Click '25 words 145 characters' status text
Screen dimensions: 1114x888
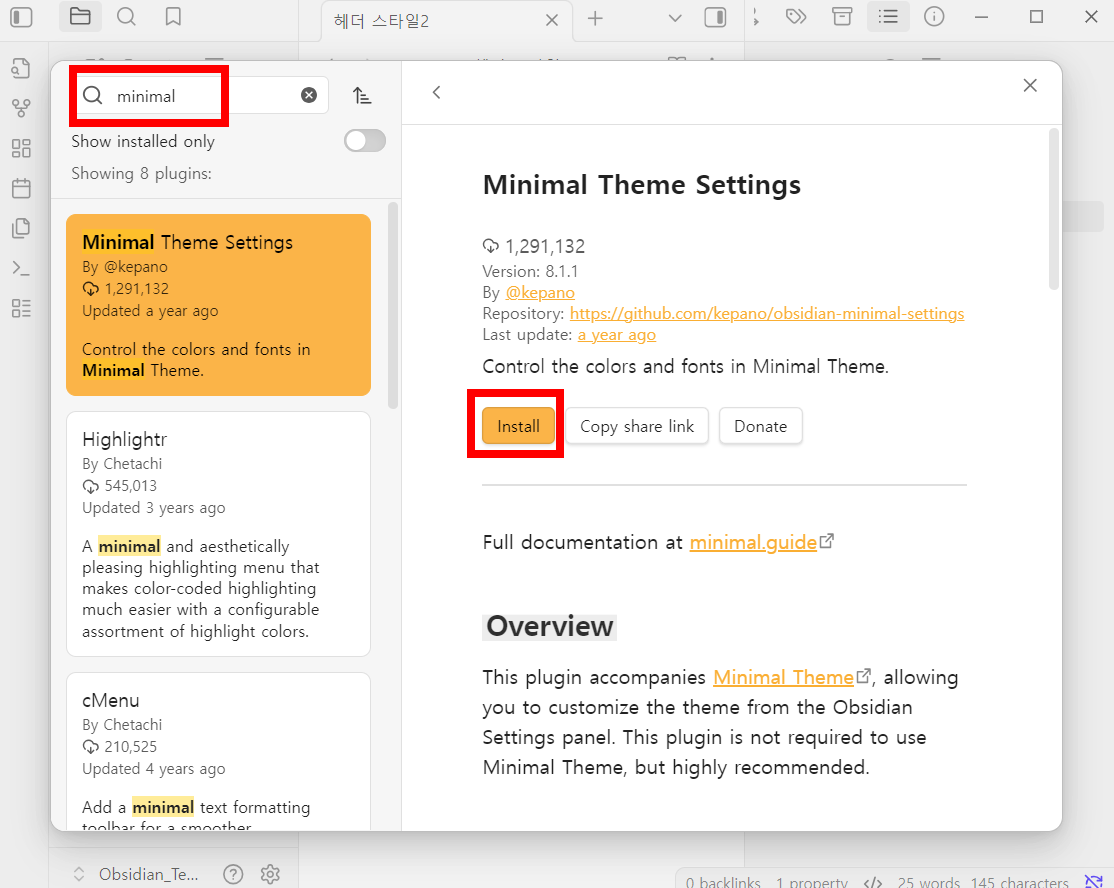[x=983, y=882]
